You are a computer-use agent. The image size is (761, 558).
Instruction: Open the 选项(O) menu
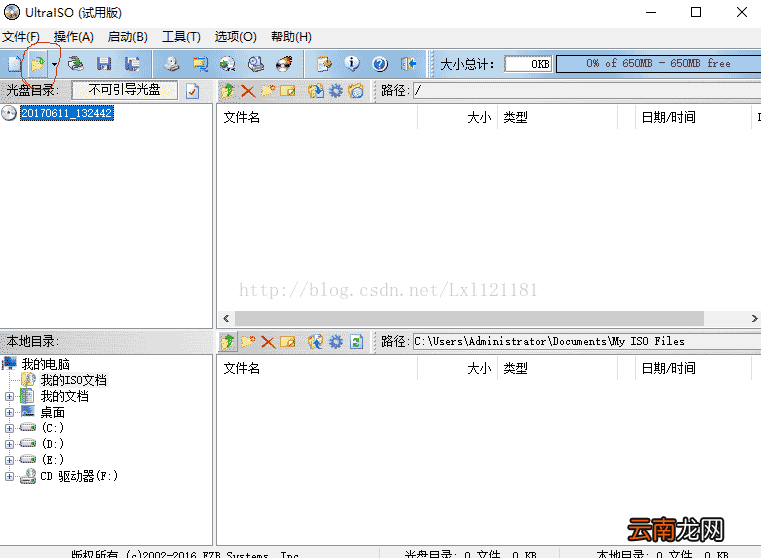pos(235,37)
